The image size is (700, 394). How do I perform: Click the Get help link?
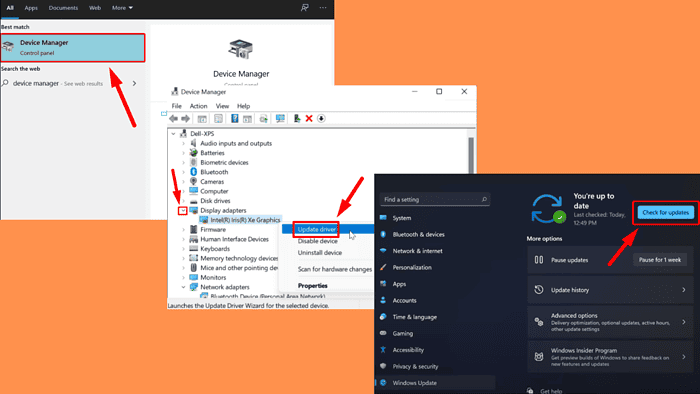(551, 391)
